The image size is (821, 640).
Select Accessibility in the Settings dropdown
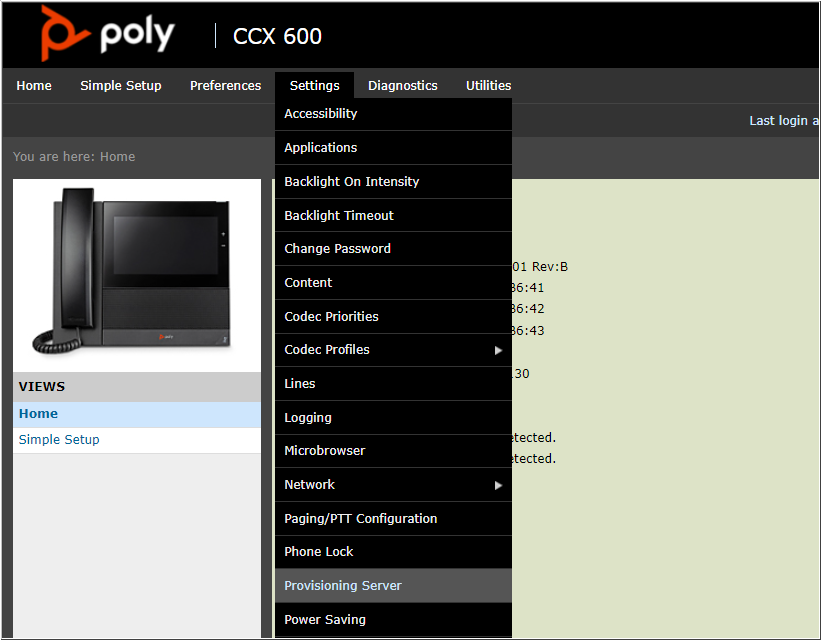pos(320,114)
